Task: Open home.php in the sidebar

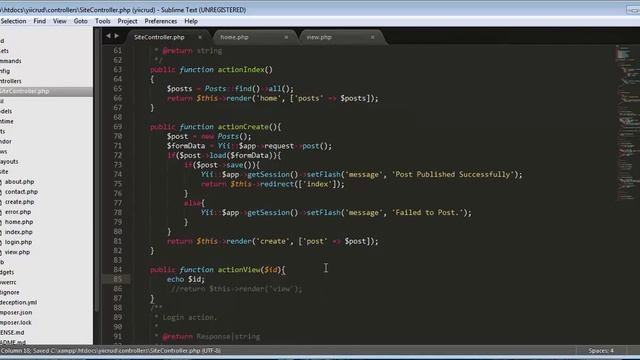Action: point(19,222)
